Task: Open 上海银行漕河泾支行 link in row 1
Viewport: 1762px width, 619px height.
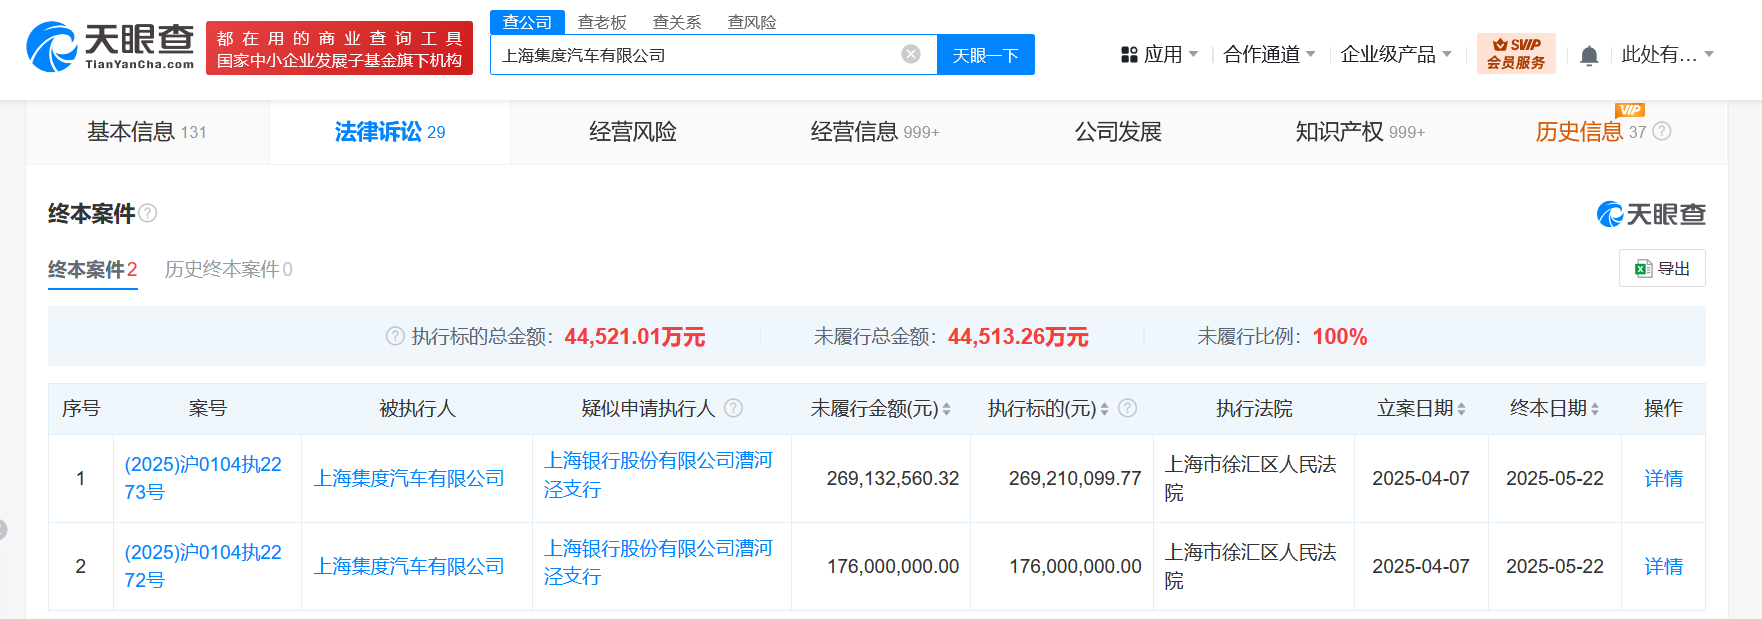Action: click(x=658, y=475)
